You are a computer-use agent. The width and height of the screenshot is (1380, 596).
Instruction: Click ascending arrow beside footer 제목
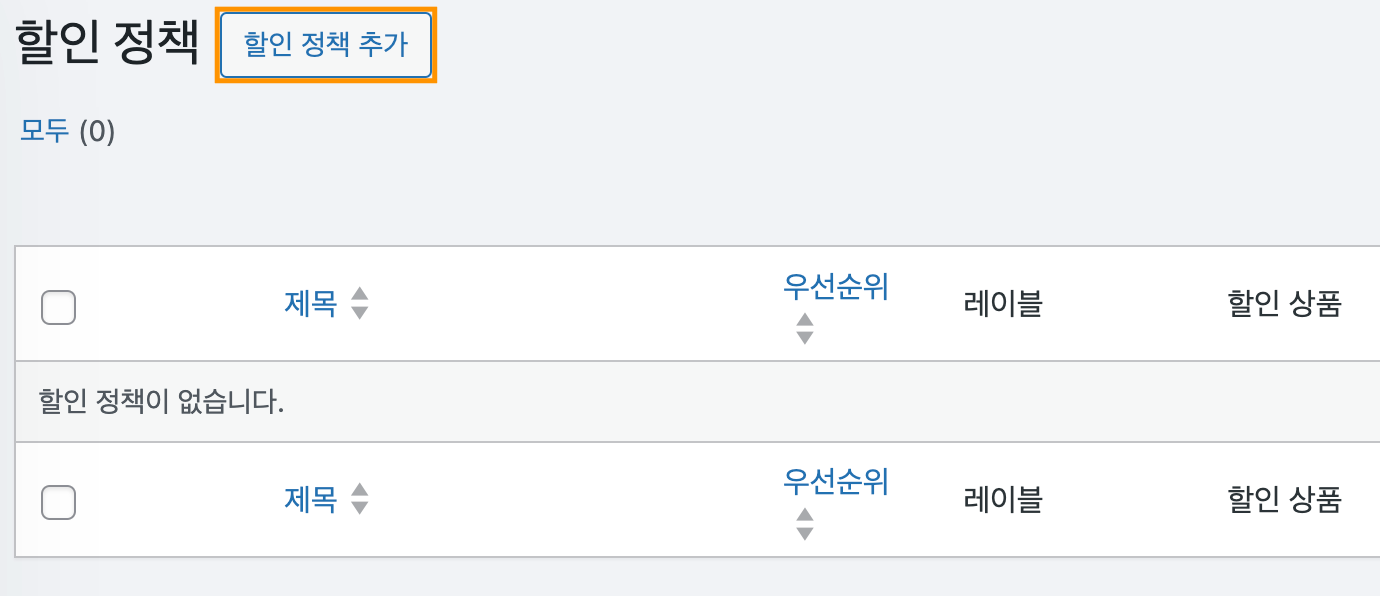[360, 490]
